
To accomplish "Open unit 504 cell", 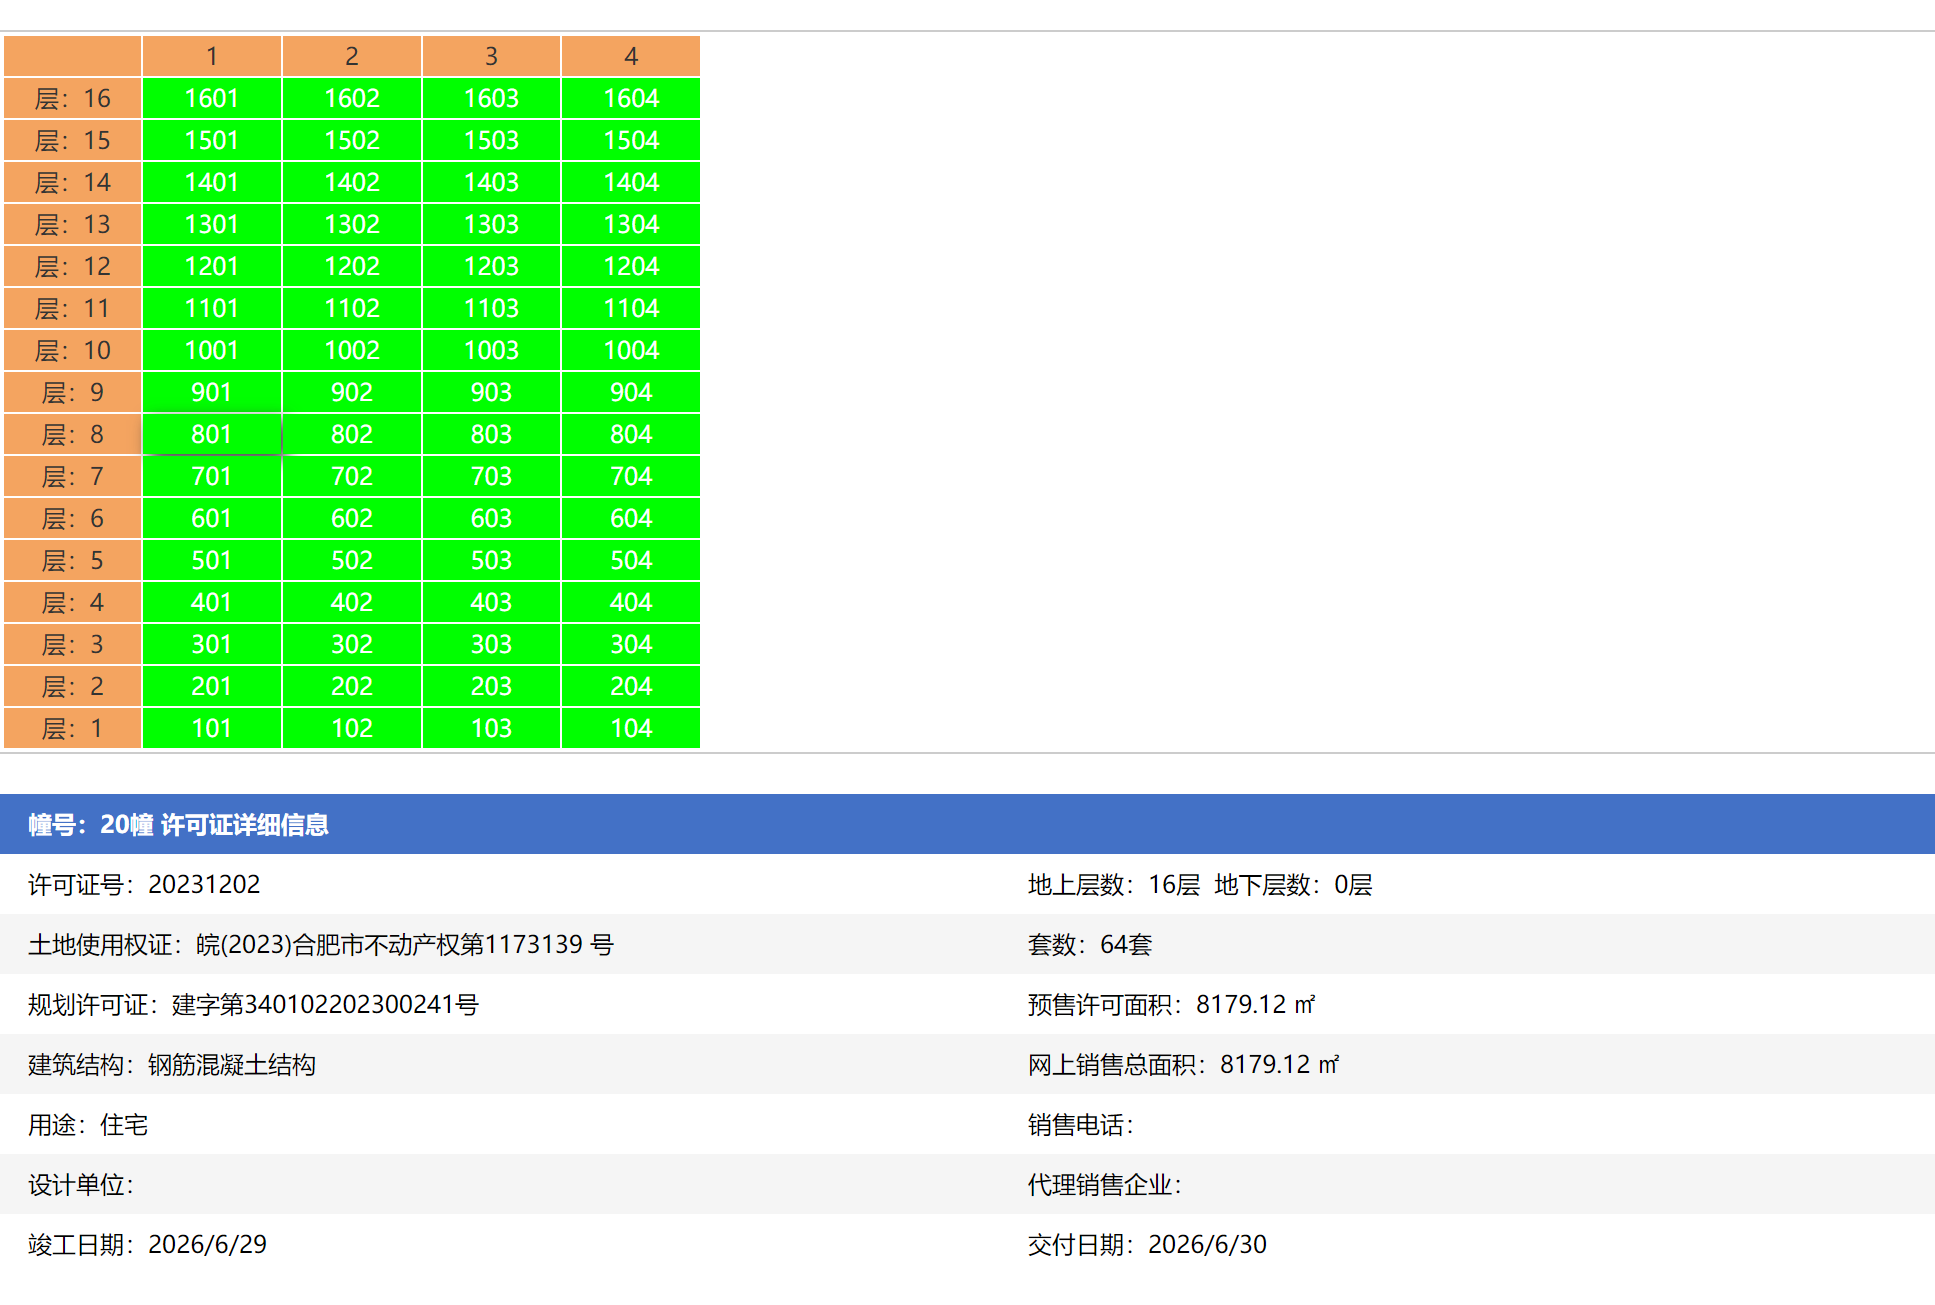I will click(631, 560).
